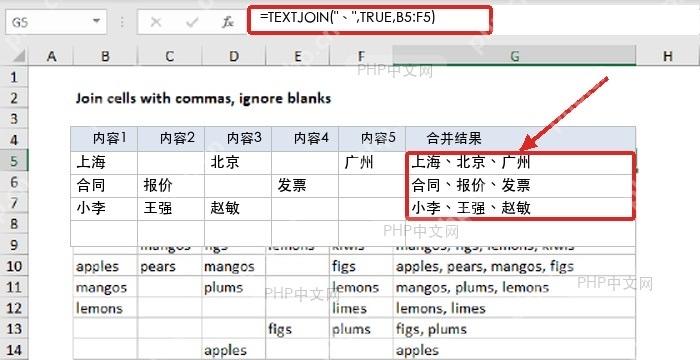Select the cell containing 合同
The image size is (700, 360).
pos(104,186)
